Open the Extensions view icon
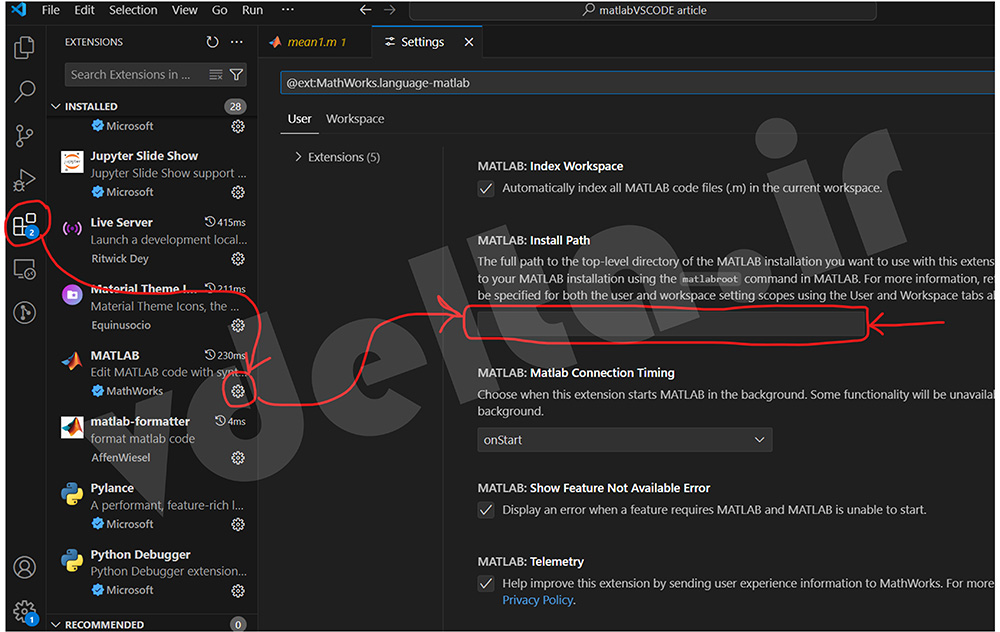The image size is (1000, 632). point(24,224)
